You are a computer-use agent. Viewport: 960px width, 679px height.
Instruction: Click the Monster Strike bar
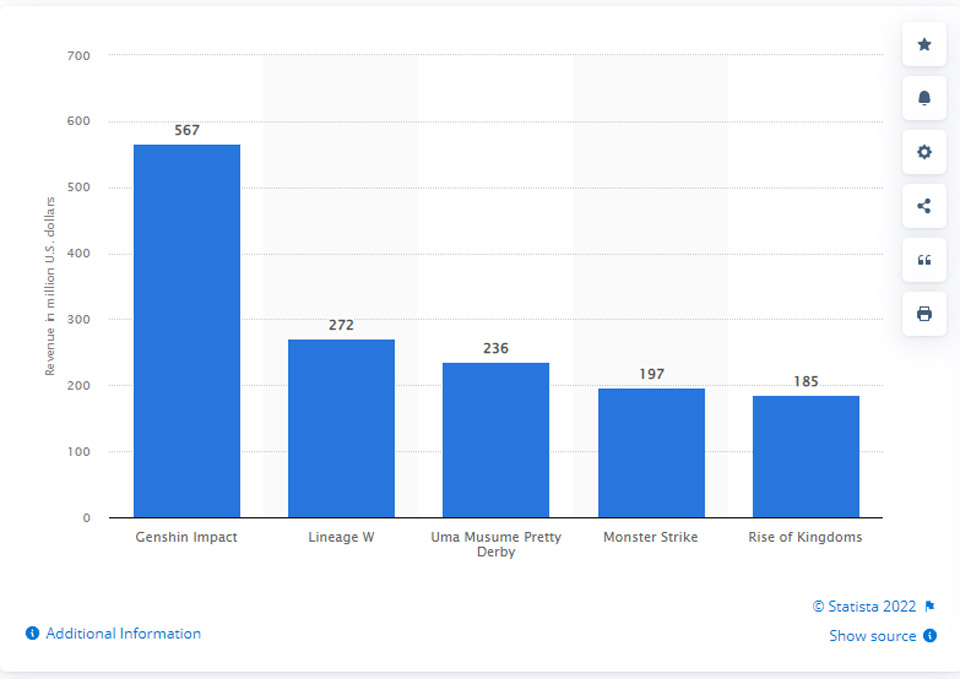(651, 453)
